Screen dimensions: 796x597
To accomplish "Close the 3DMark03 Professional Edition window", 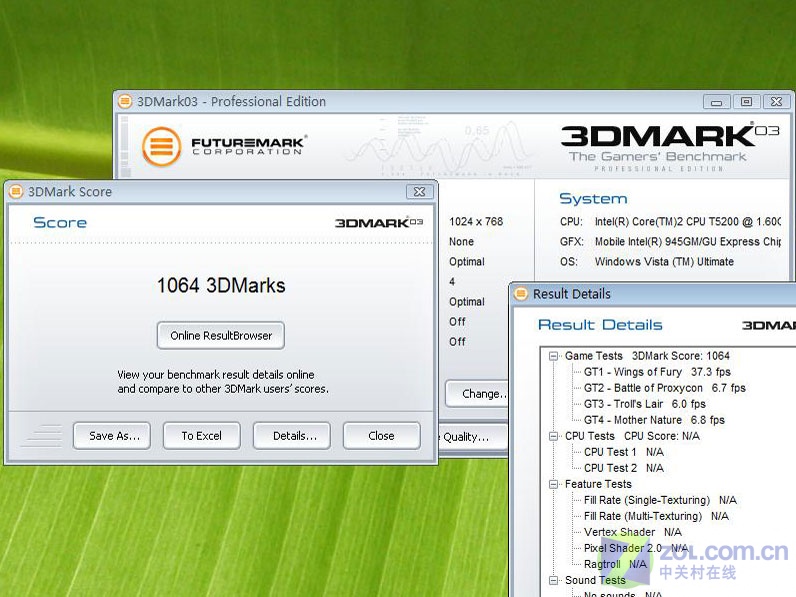I will point(776,102).
